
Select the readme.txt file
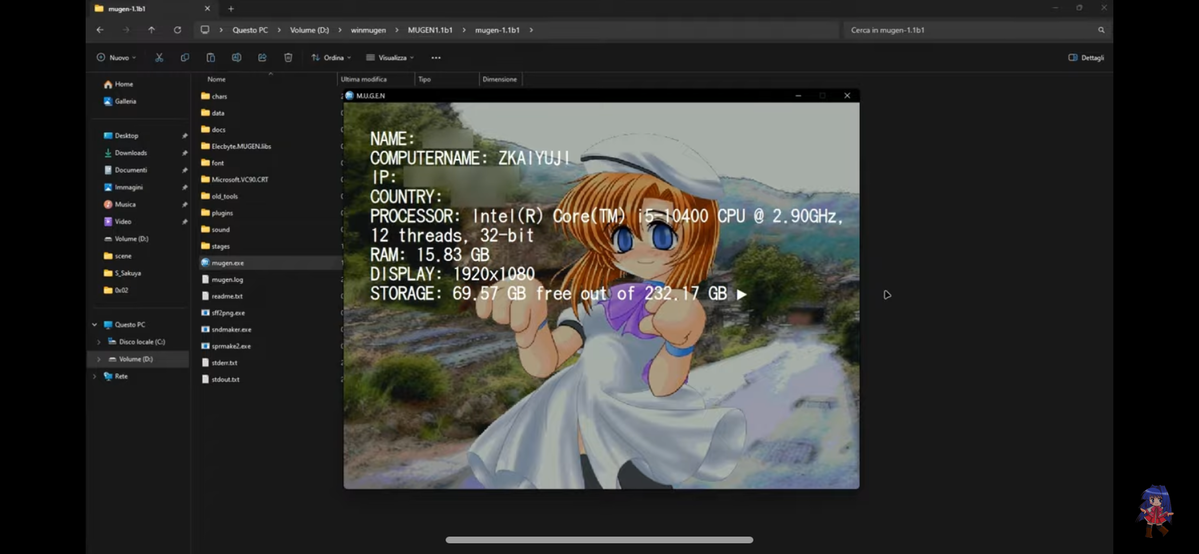(x=222, y=296)
